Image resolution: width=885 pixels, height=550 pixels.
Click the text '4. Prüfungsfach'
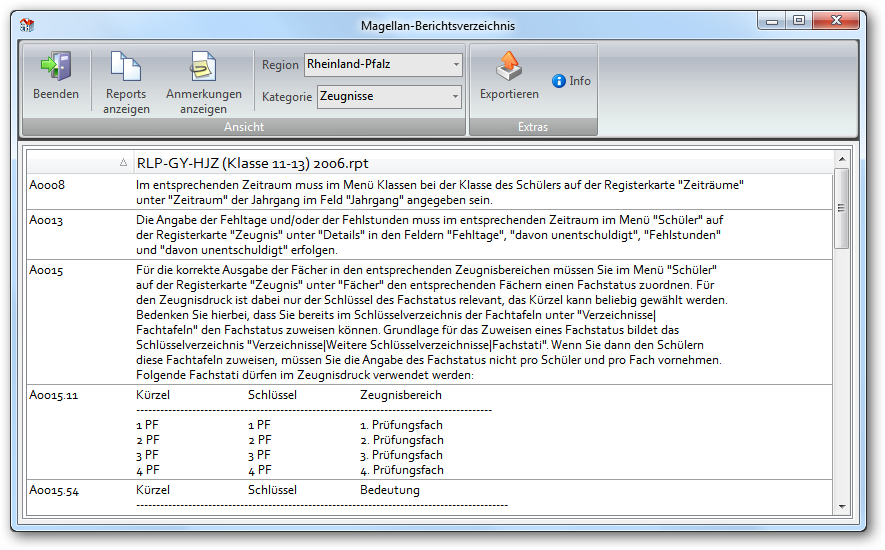(402, 470)
